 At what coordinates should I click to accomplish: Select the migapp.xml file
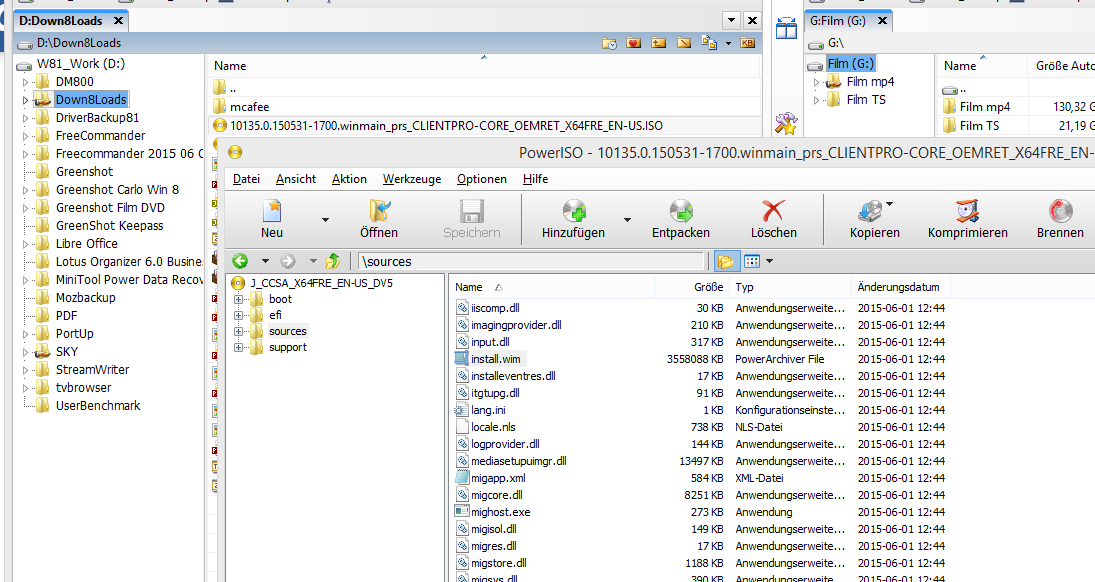point(498,478)
